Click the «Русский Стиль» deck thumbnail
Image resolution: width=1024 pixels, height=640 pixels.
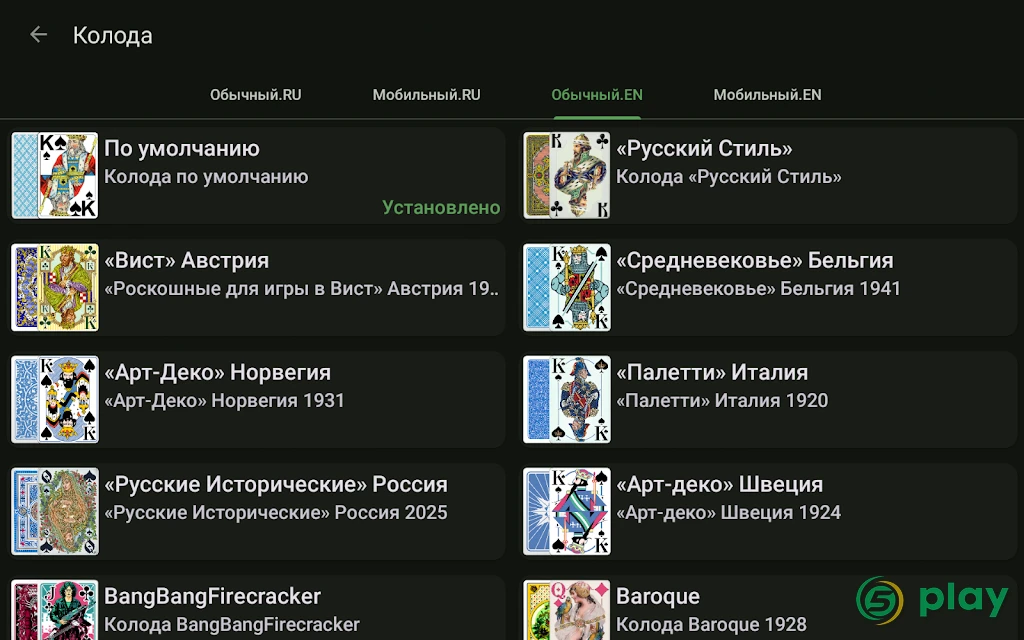[567, 175]
